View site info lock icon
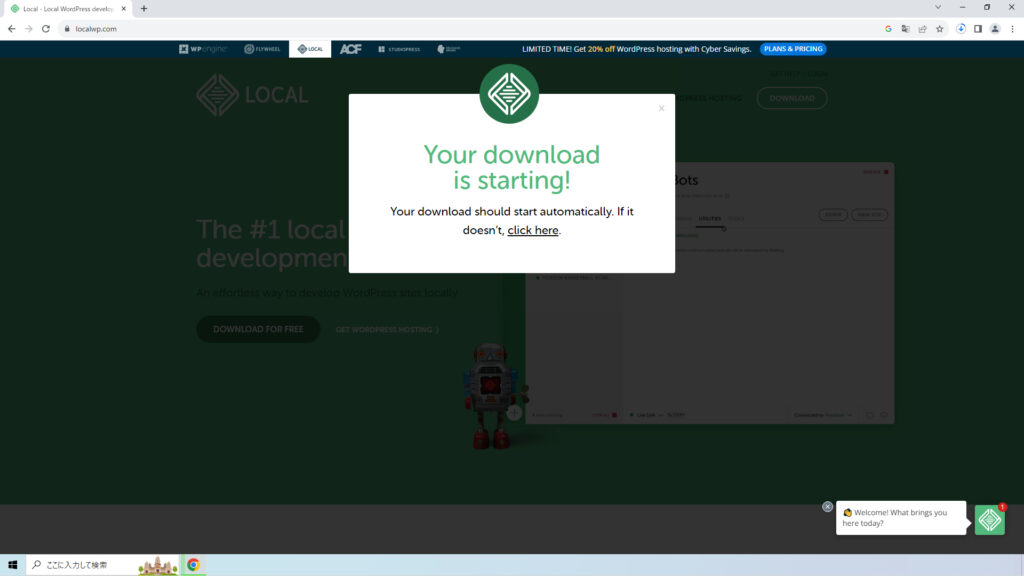Screen dimensions: 1024x576 [67, 29]
